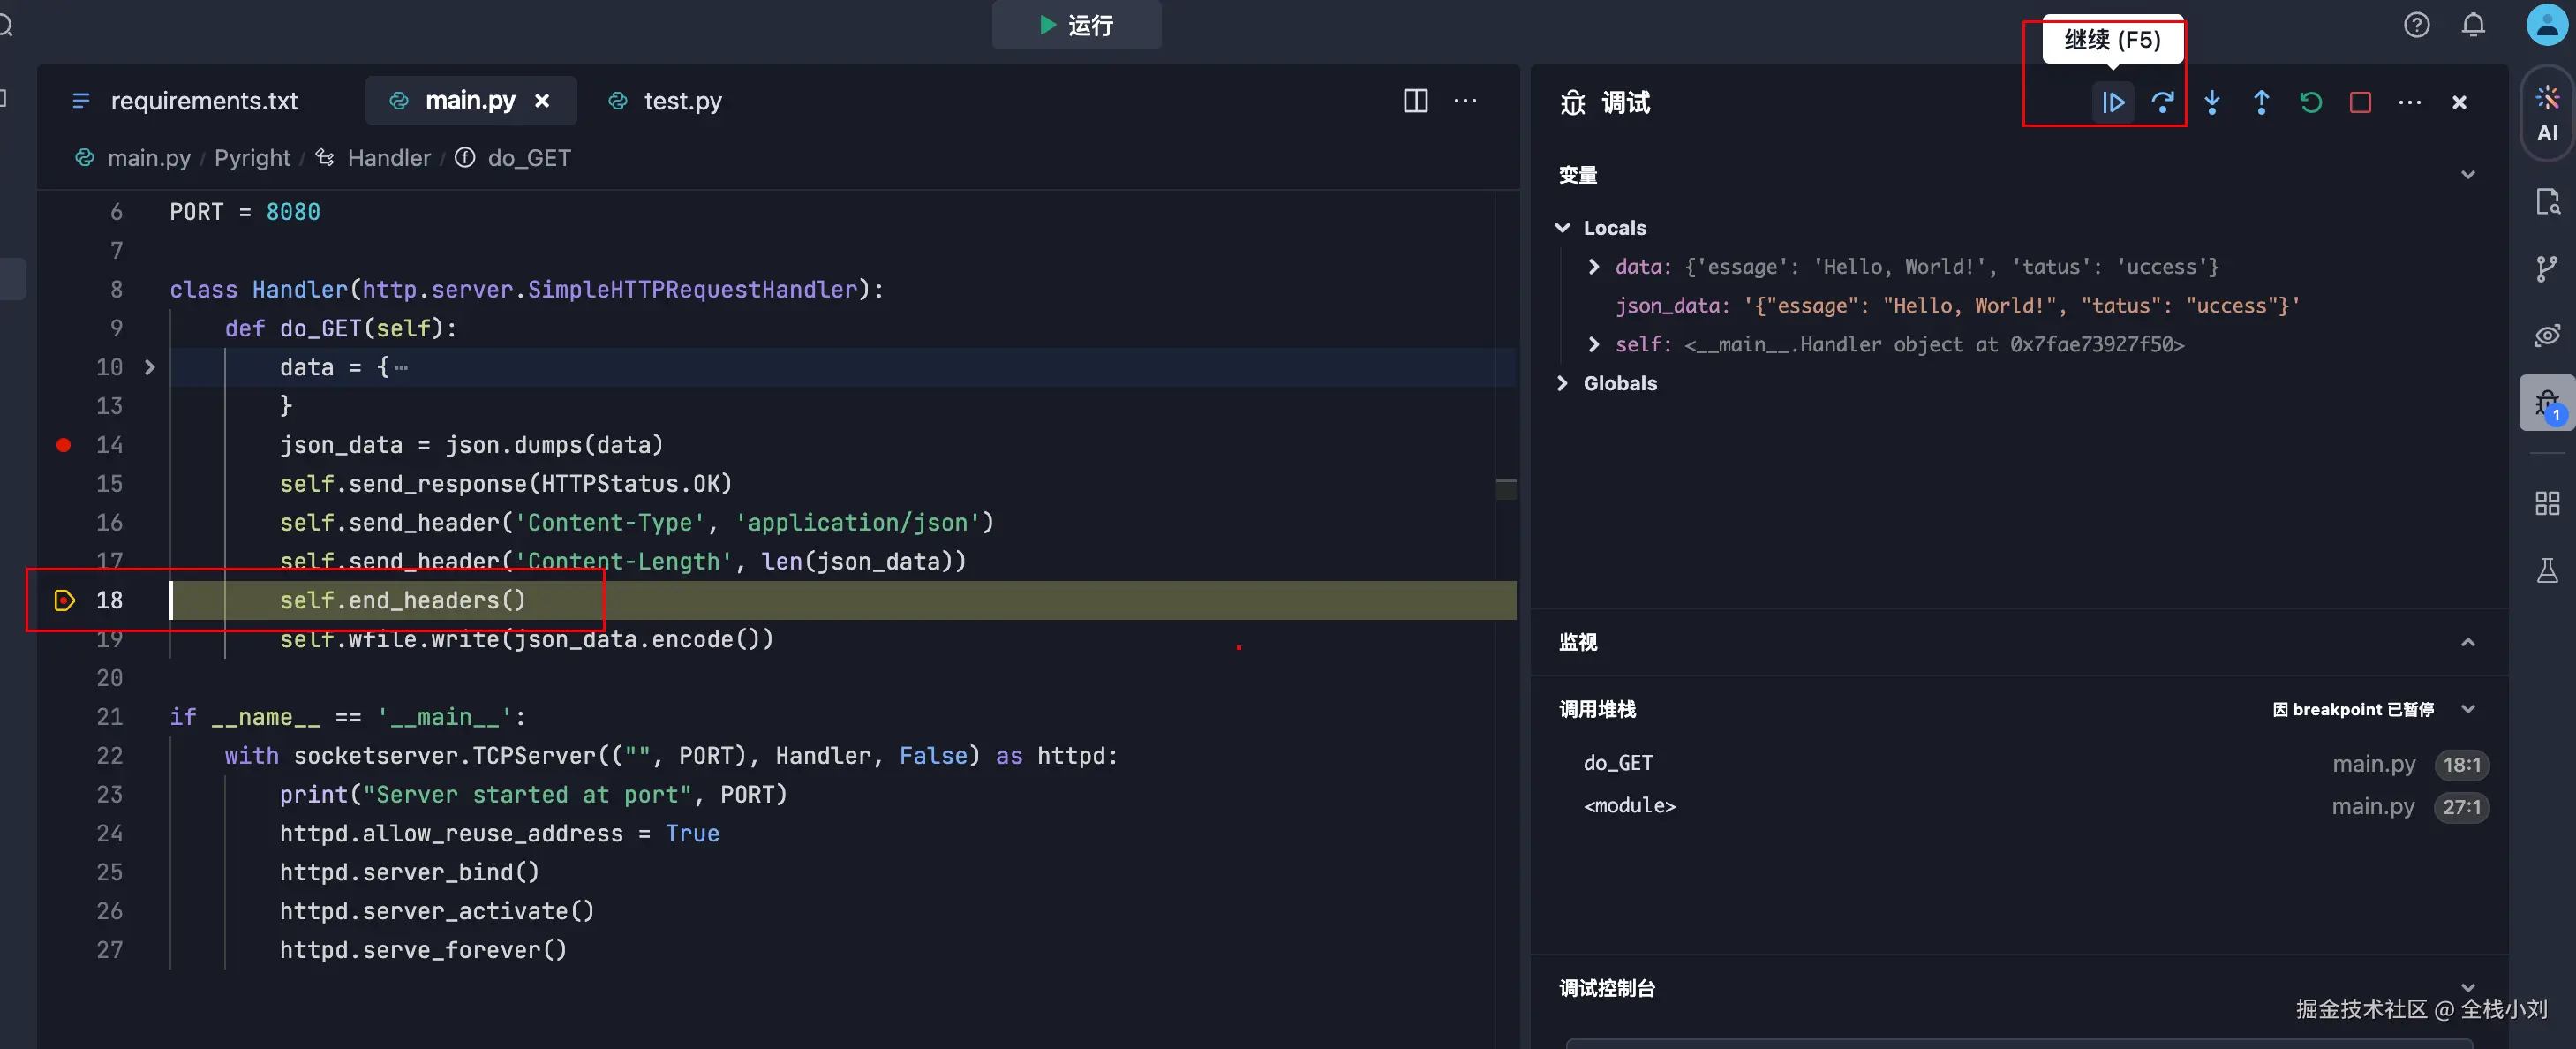Open the AI assistant sidebar icon

point(2547,113)
